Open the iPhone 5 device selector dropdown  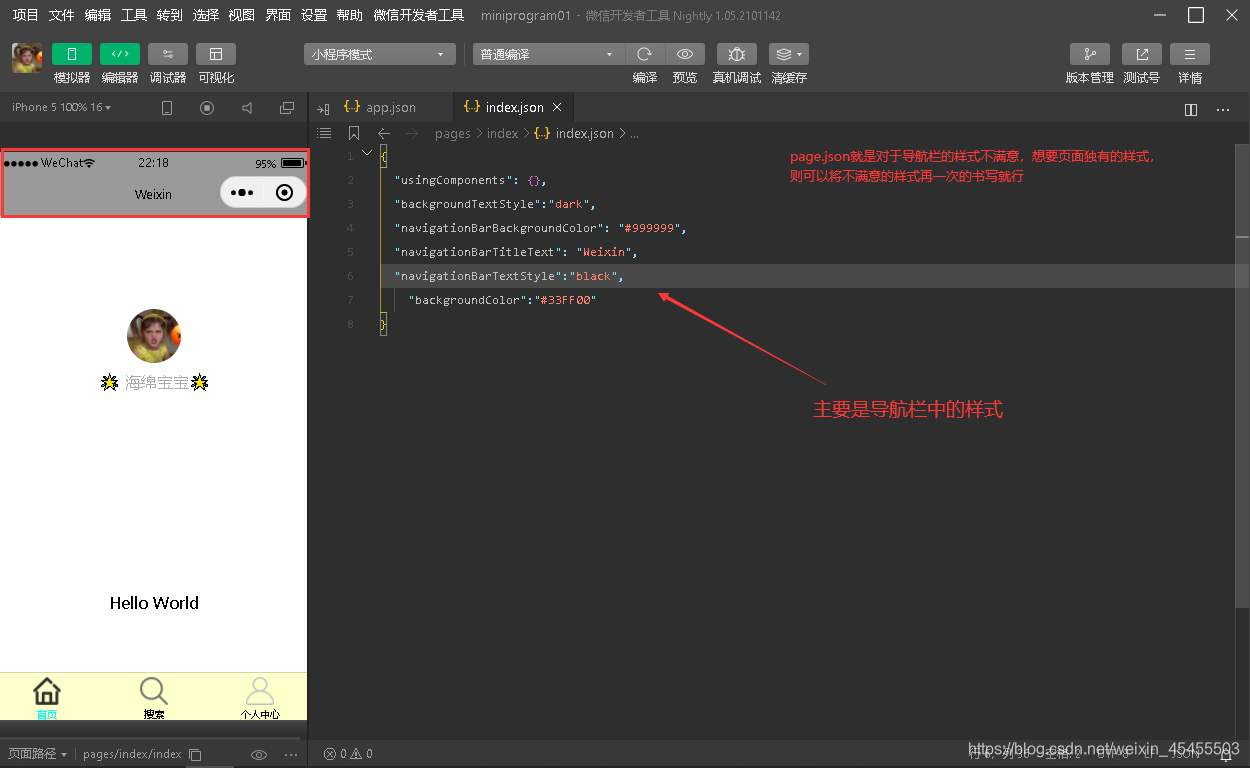(x=61, y=107)
